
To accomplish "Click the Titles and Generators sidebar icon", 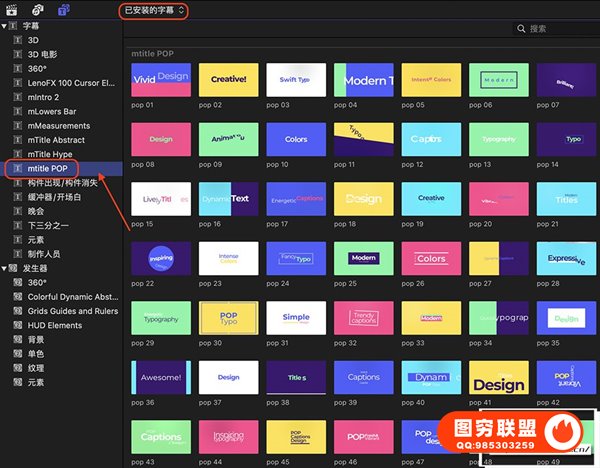I will click(64, 10).
